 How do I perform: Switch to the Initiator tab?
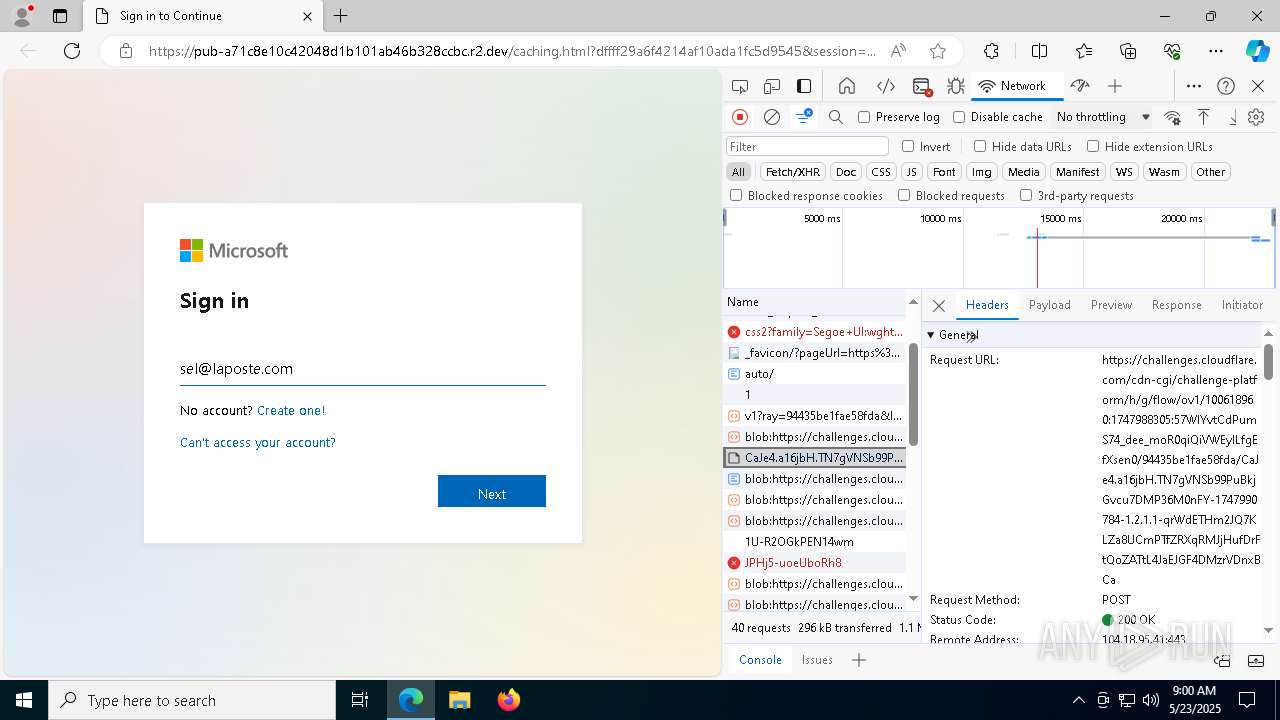tap(1242, 305)
